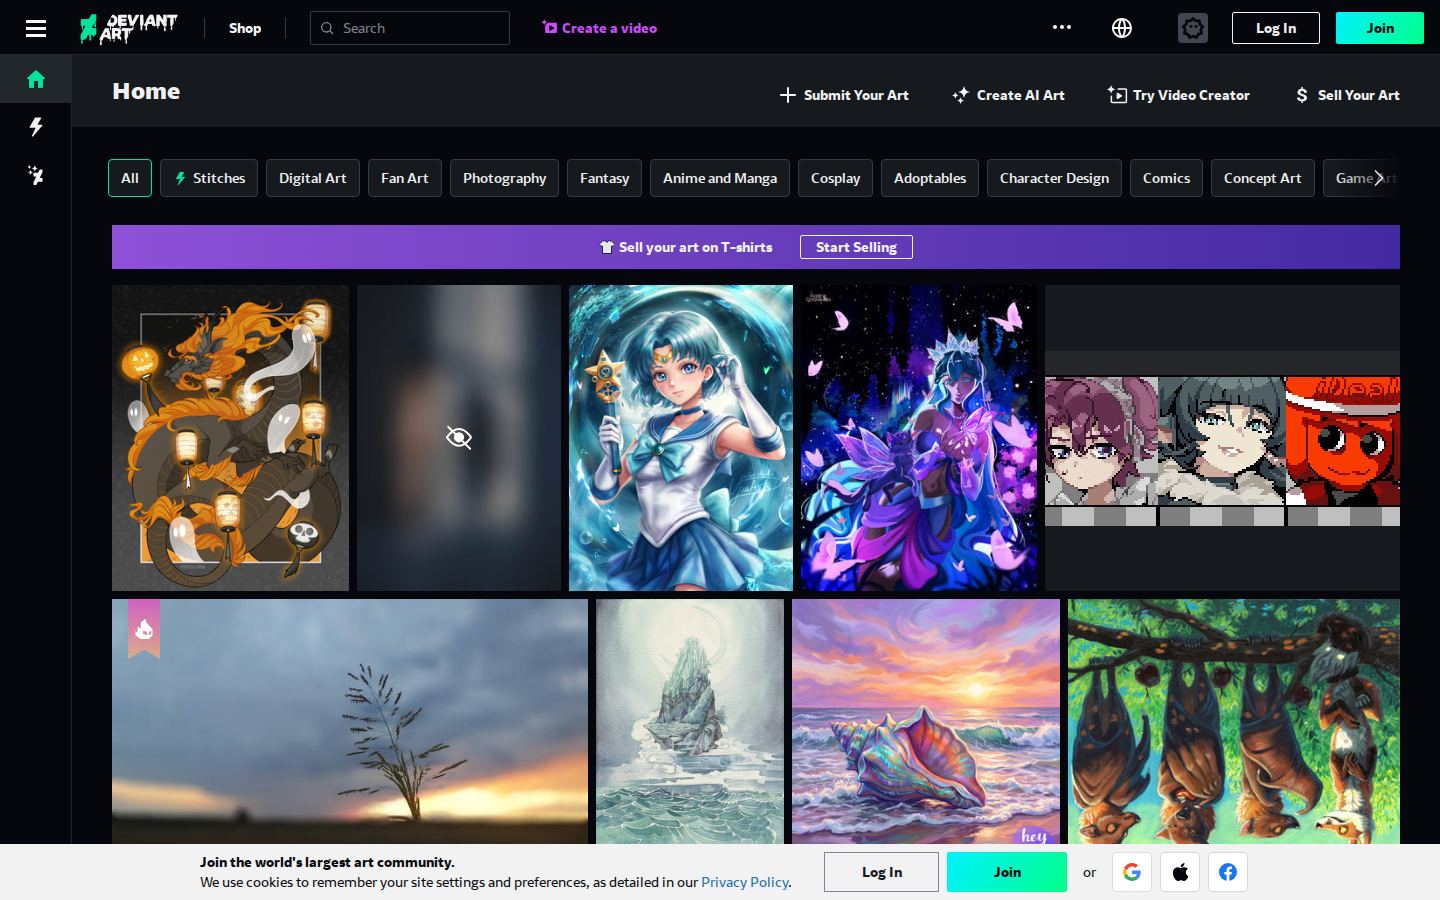This screenshot has height=900, width=1440.
Task: Click Log In in the cookie banner
Action: coord(882,872)
